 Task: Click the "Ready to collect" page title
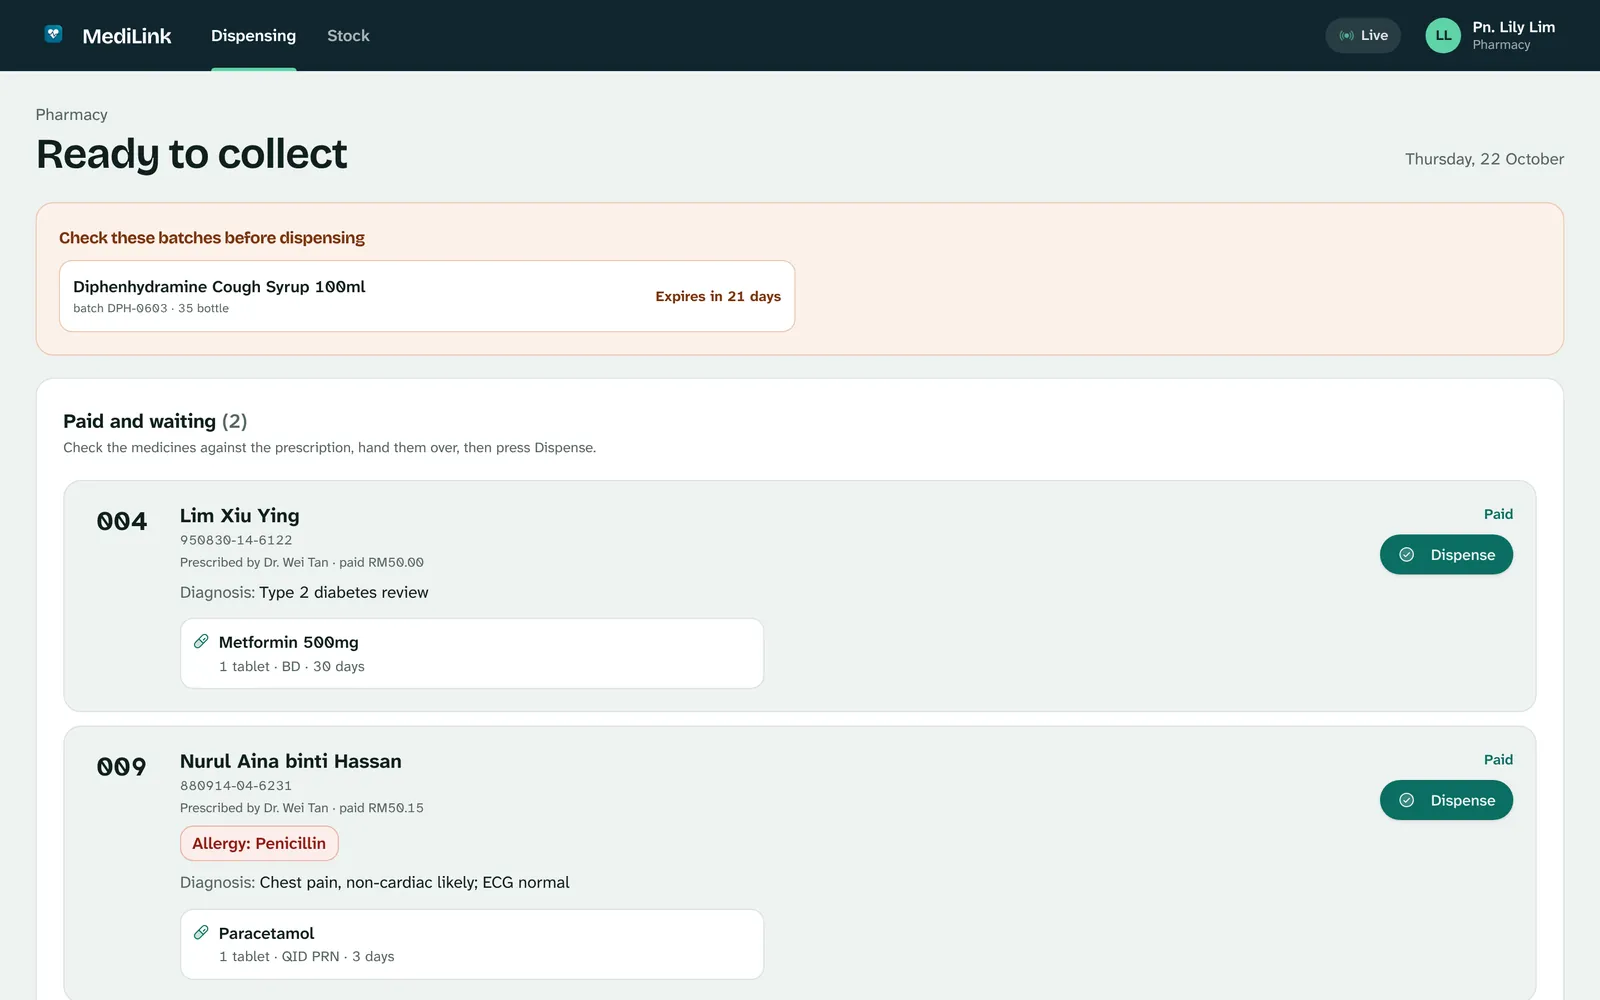pos(192,154)
